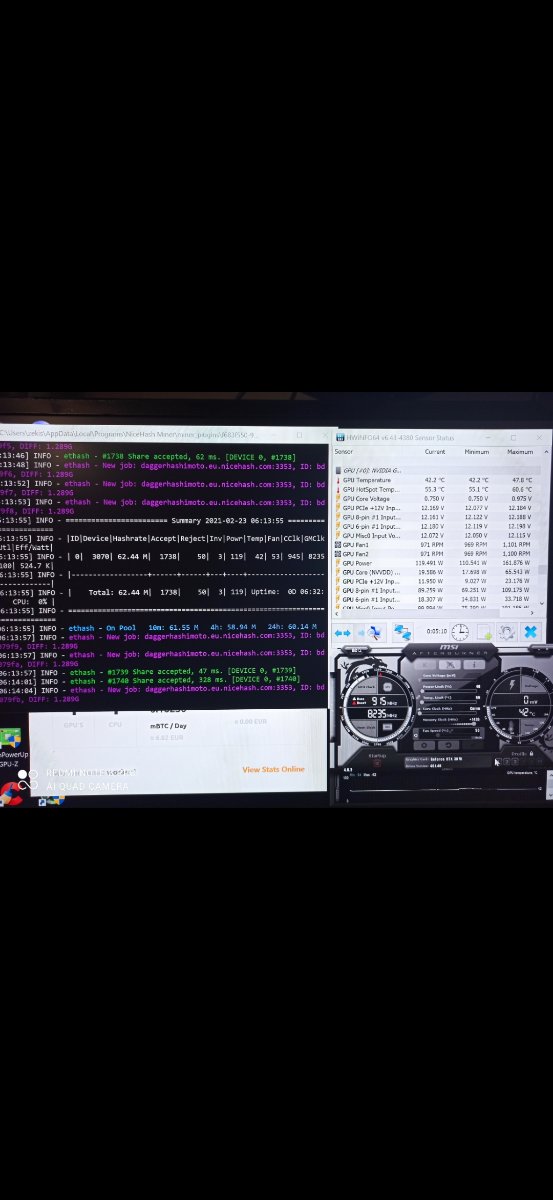Click the HWiNFO horizontal scrollbar left arrow
553x1200 pixels.
(x=336, y=612)
